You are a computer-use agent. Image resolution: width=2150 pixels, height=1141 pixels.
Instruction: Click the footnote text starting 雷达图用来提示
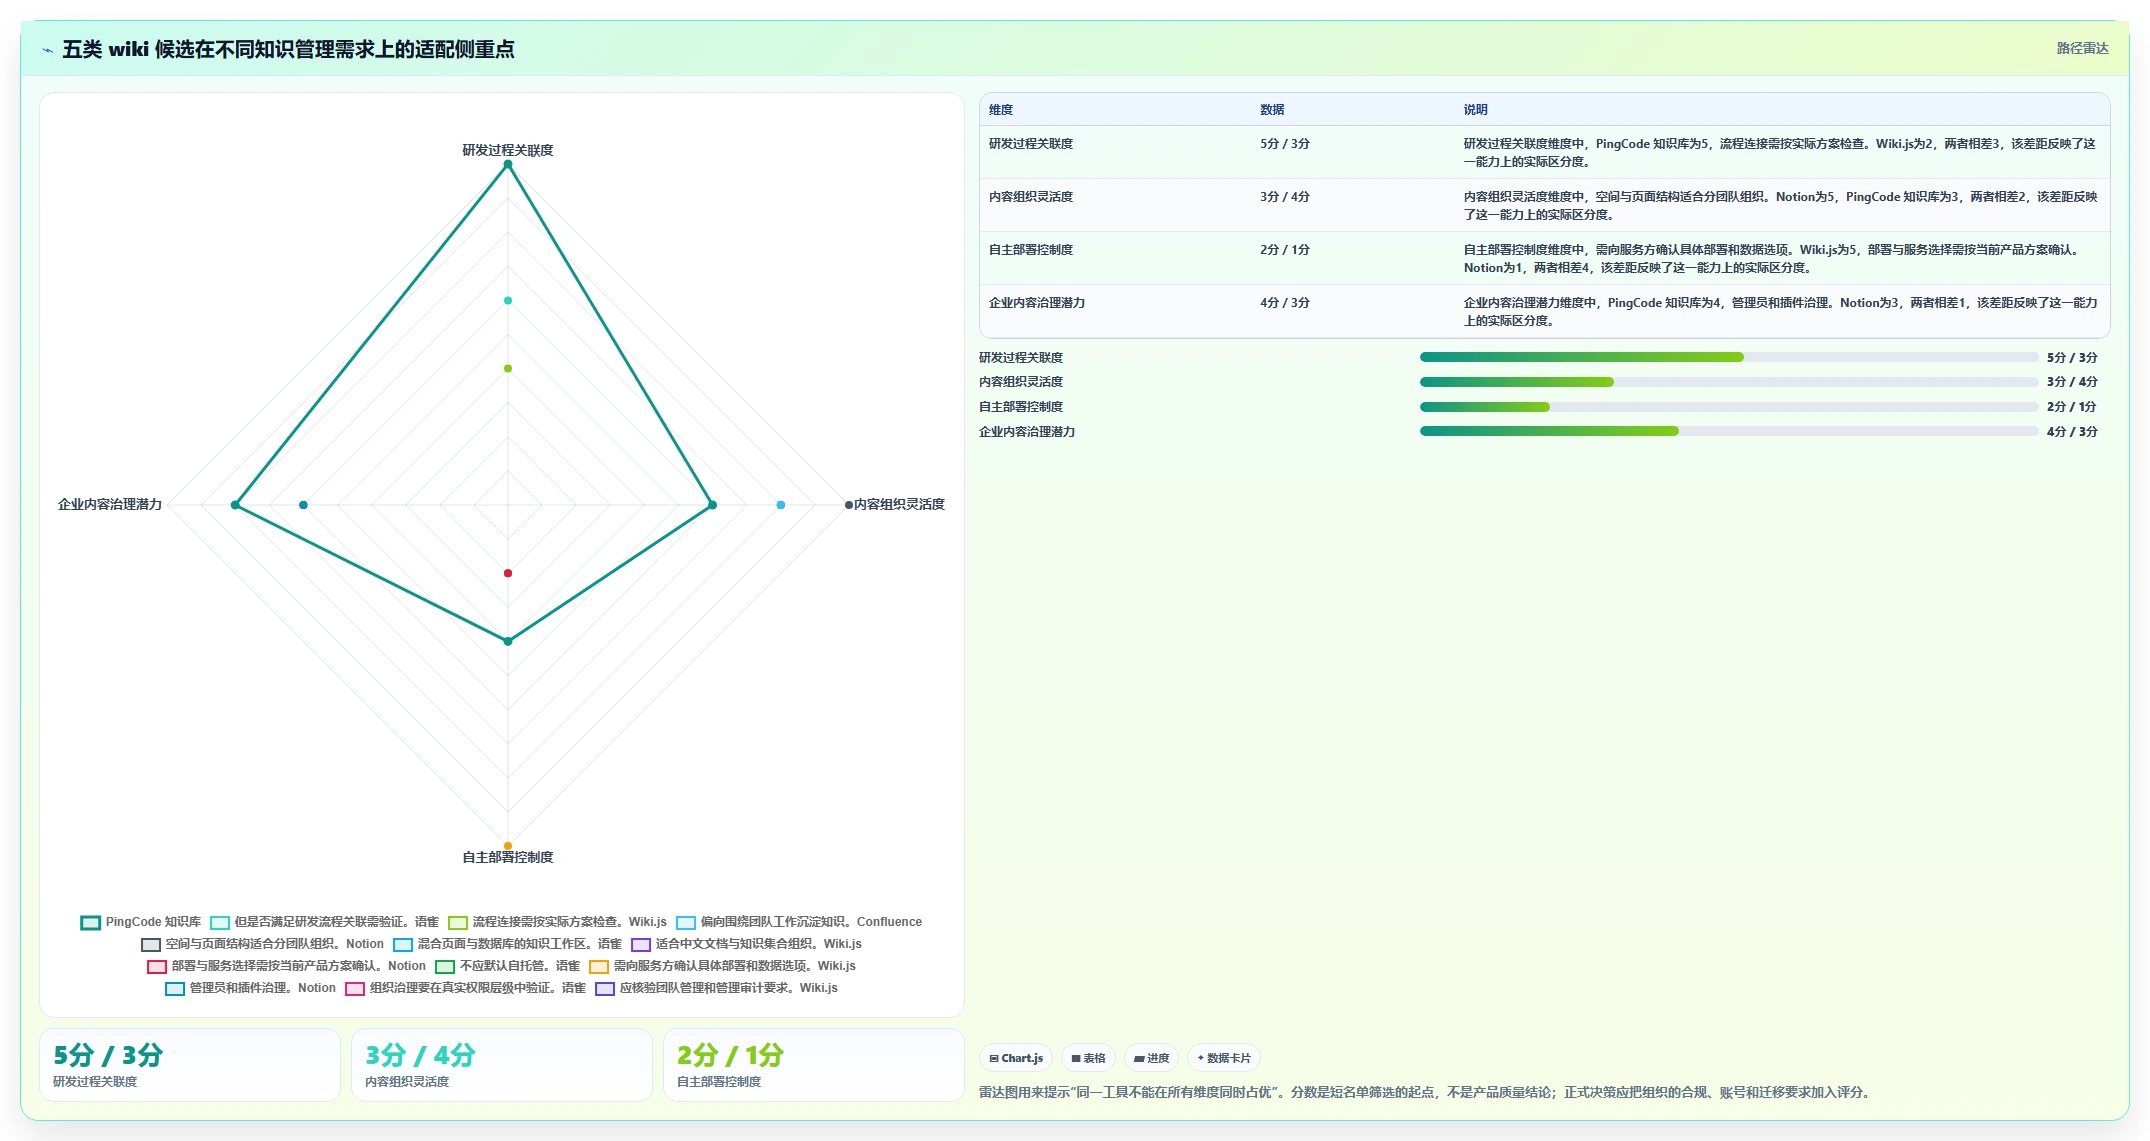pos(1425,1092)
